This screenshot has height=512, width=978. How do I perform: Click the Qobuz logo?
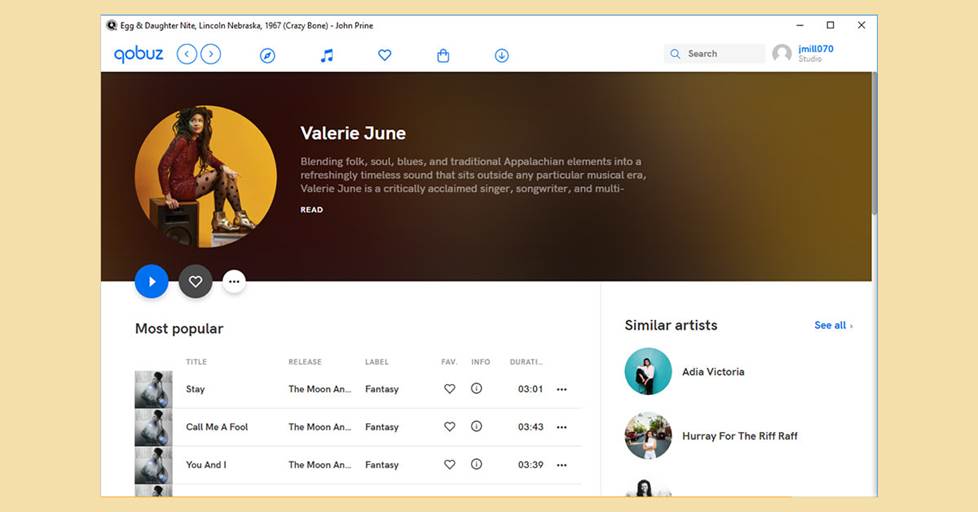click(138, 55)
